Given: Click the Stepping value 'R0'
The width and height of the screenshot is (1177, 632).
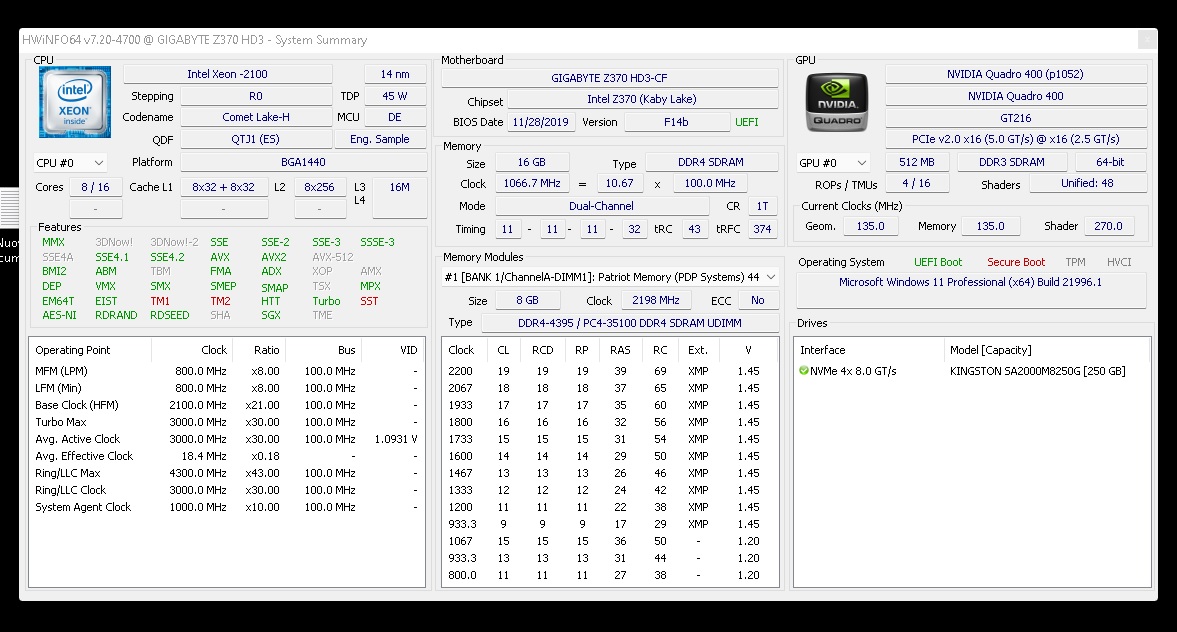Looking at the screenshot, I should click(256, 96).
